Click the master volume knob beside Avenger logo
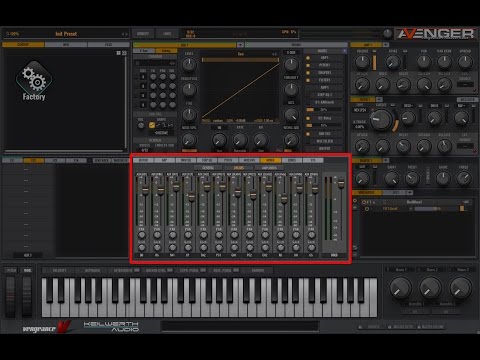Screen dimensions: 480x360 (x=387, y=33)
